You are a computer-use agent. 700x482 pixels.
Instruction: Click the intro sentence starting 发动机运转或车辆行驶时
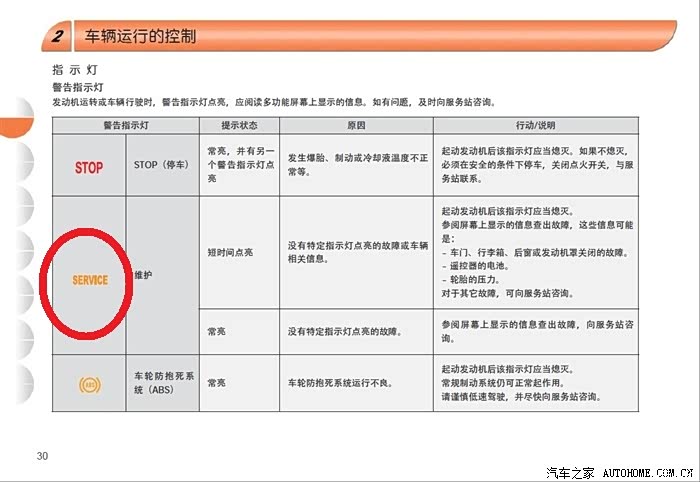(x=274, y=102)
